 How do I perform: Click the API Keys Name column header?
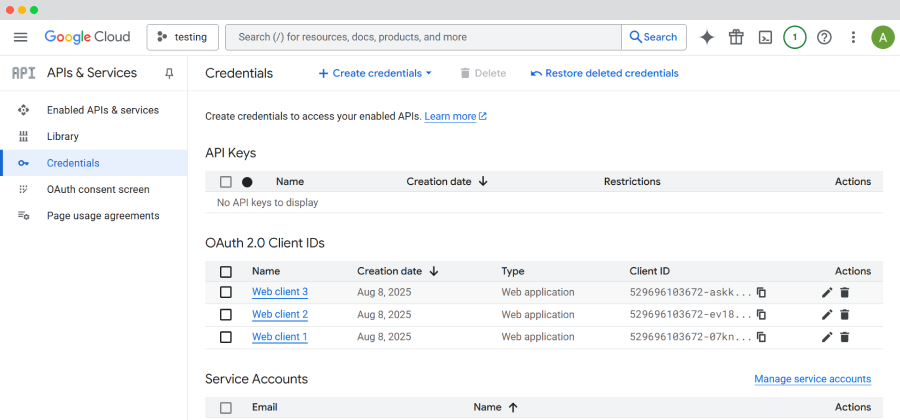click(x=290, y=182)
